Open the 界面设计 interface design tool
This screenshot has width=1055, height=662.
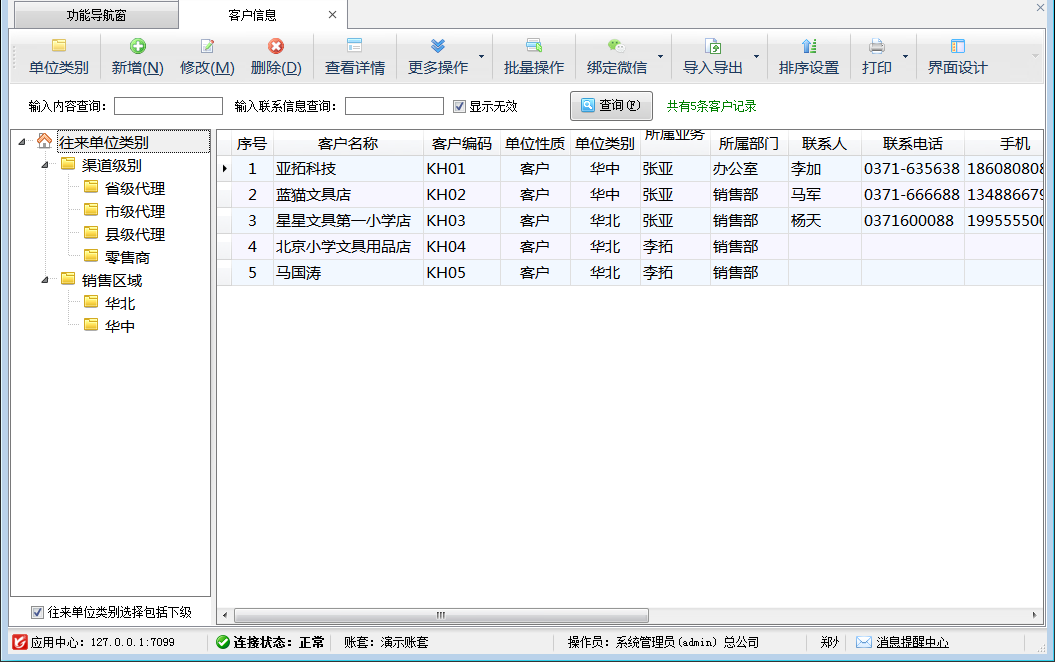957,46
